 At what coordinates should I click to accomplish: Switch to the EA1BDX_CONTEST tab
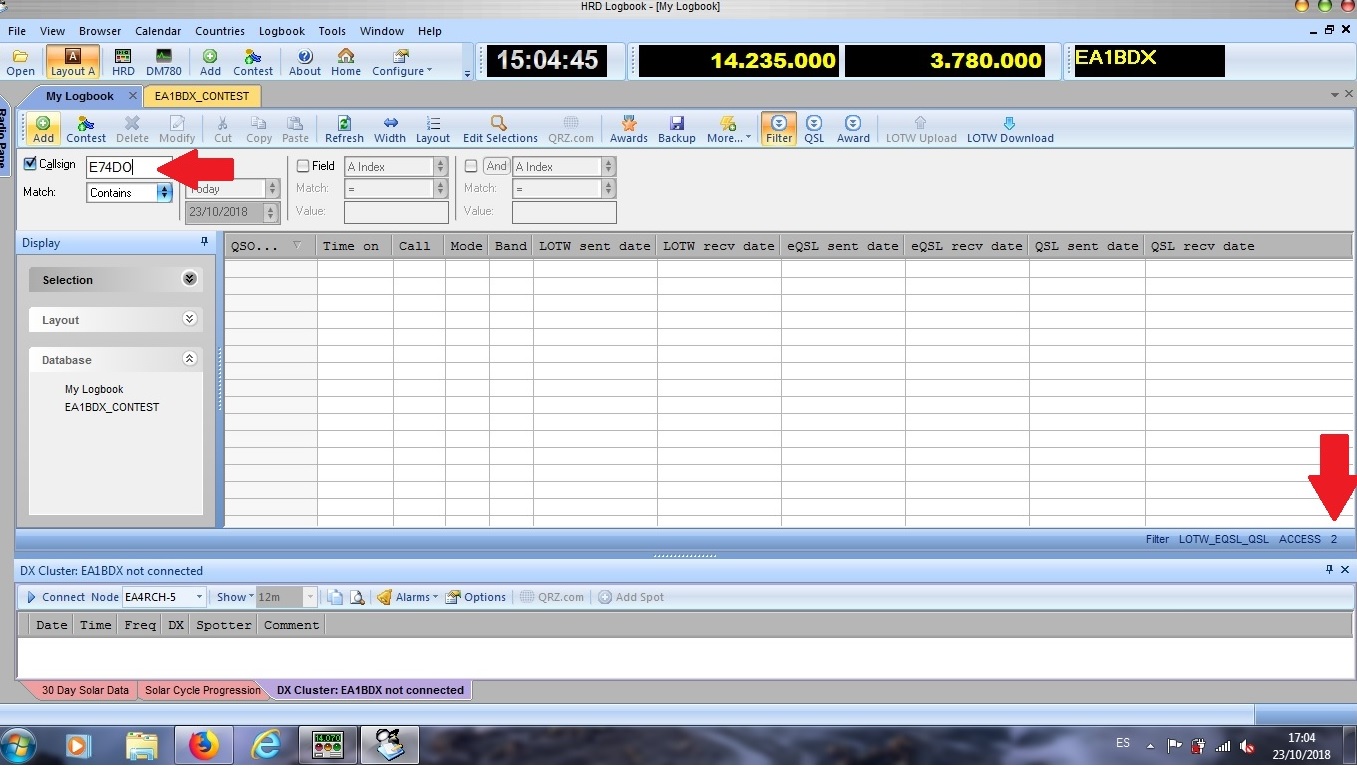pos(202,96)
